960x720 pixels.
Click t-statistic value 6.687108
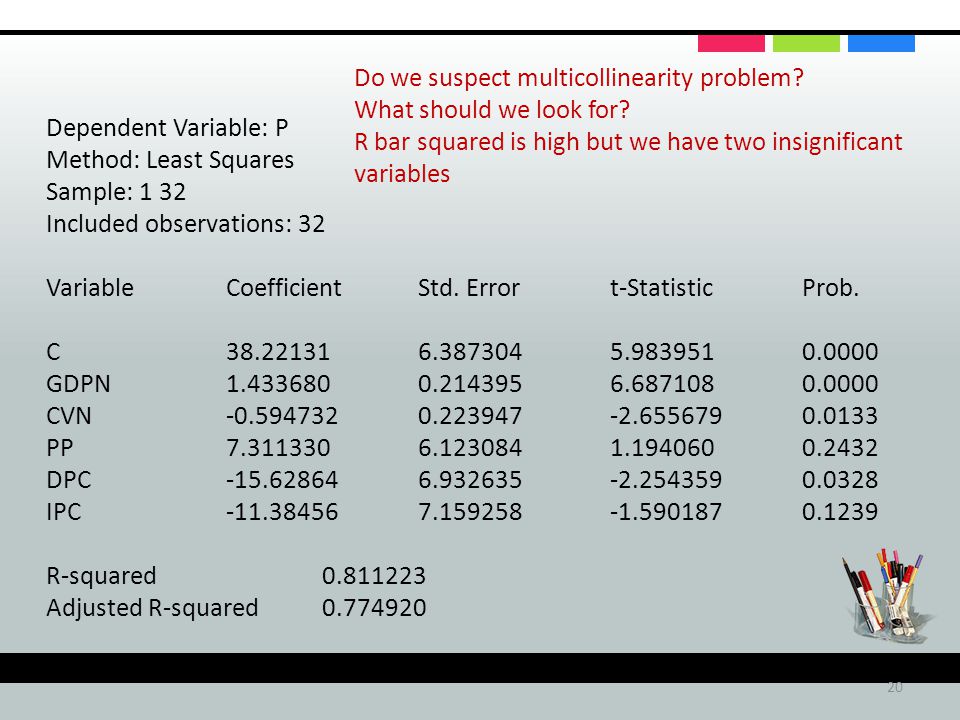tap(662, 384)
